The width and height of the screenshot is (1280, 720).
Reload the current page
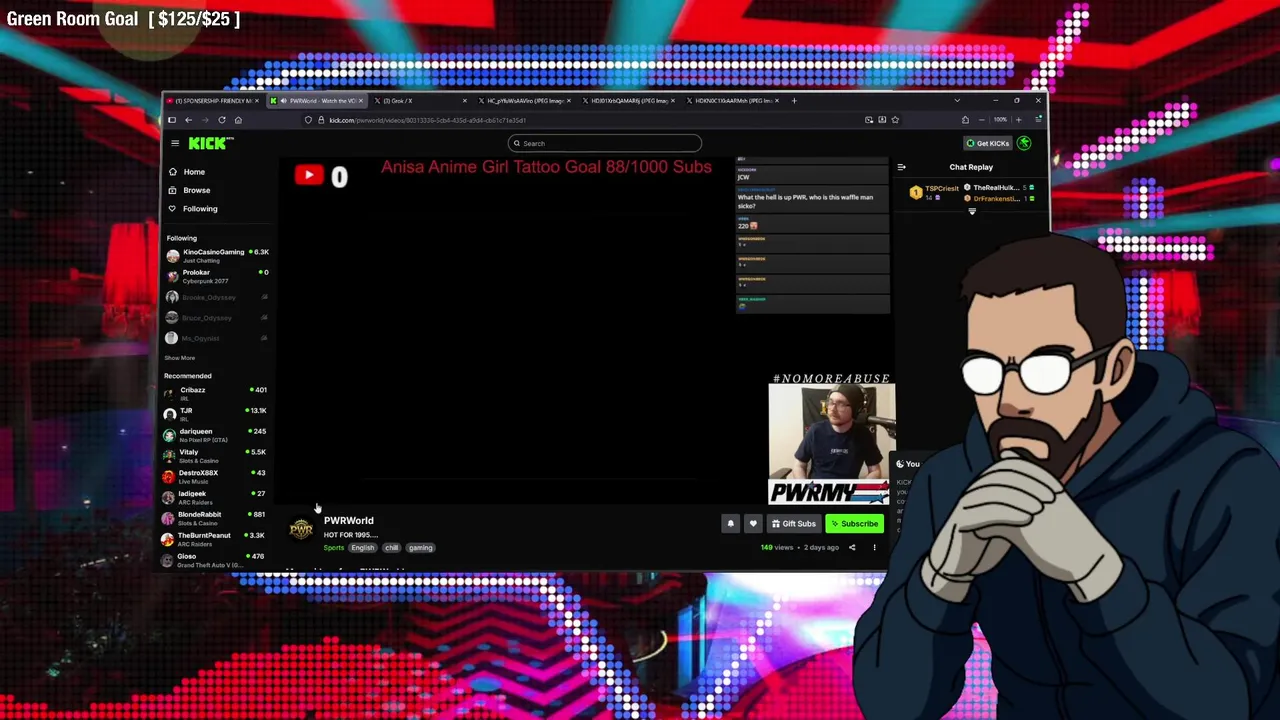pyautogui.click(x=221, y=120)
